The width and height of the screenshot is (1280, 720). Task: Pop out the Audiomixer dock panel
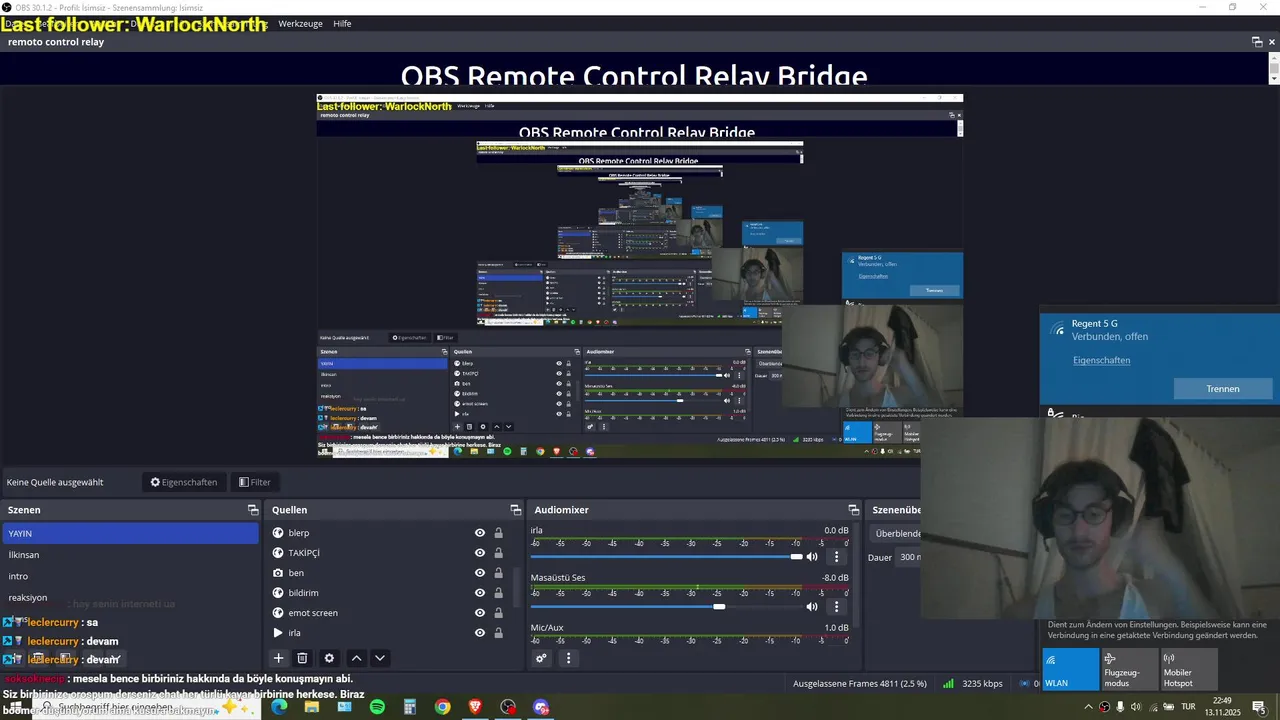coord(853,510)
